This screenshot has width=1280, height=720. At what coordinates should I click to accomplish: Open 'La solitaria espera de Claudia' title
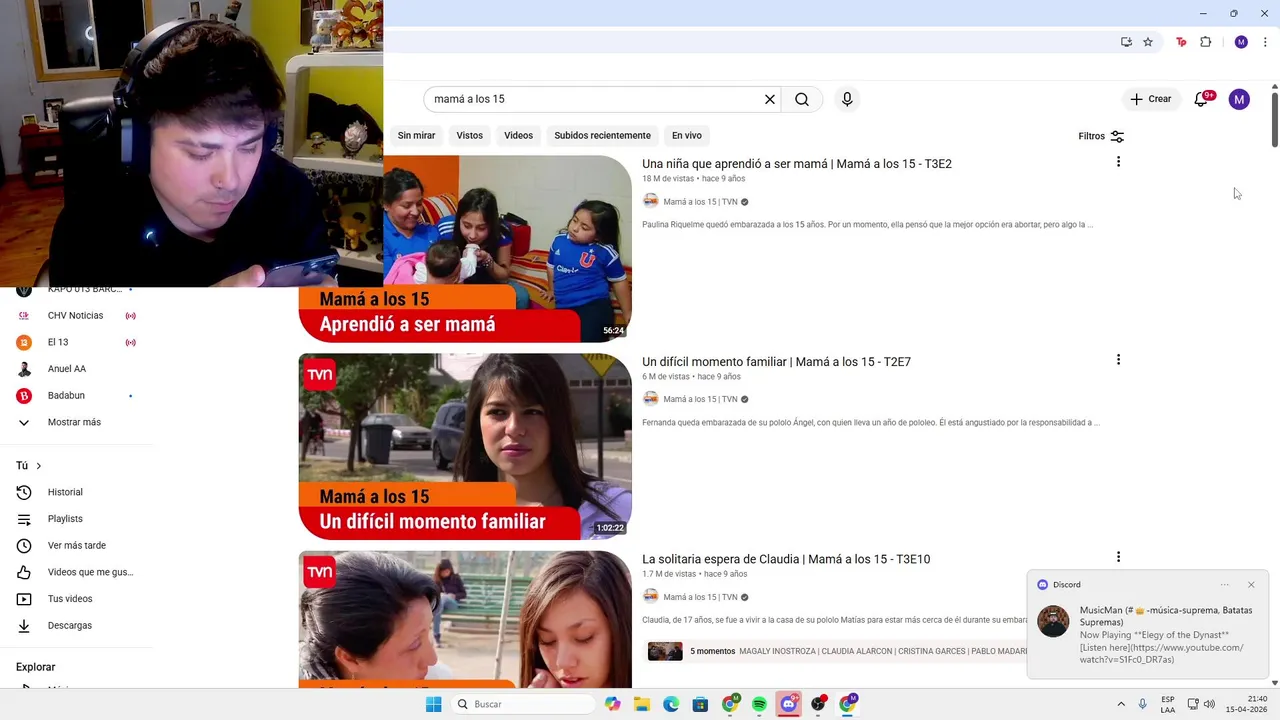pyautogui.click(x=786, y=559)
